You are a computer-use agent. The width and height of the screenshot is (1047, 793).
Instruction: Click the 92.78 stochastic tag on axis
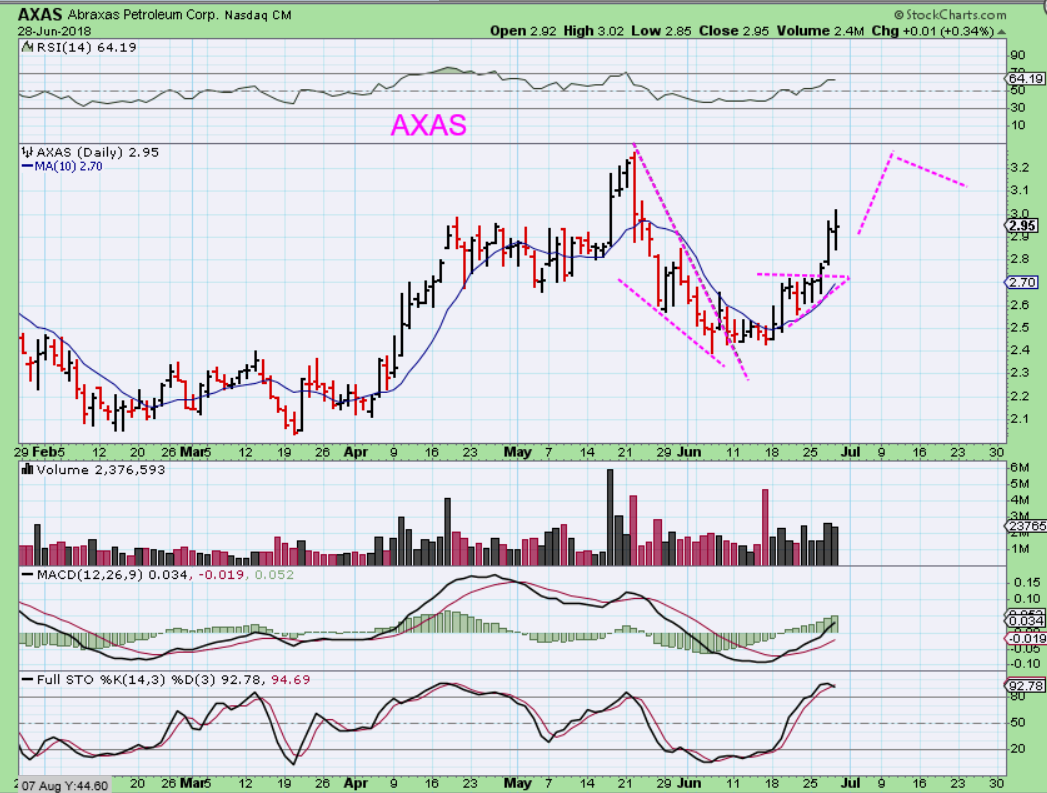[x=1025, y=686]
